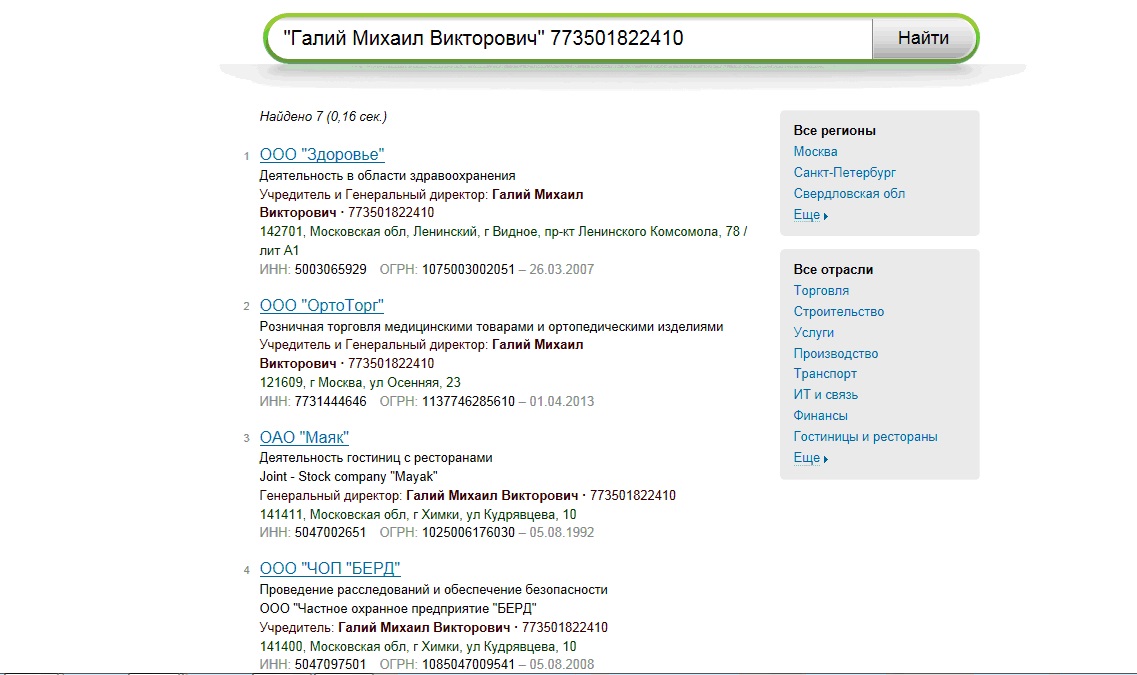Screen dimensions: 1137x675
Task: Expand more industries with Еще
Action: tap(810, 457)
